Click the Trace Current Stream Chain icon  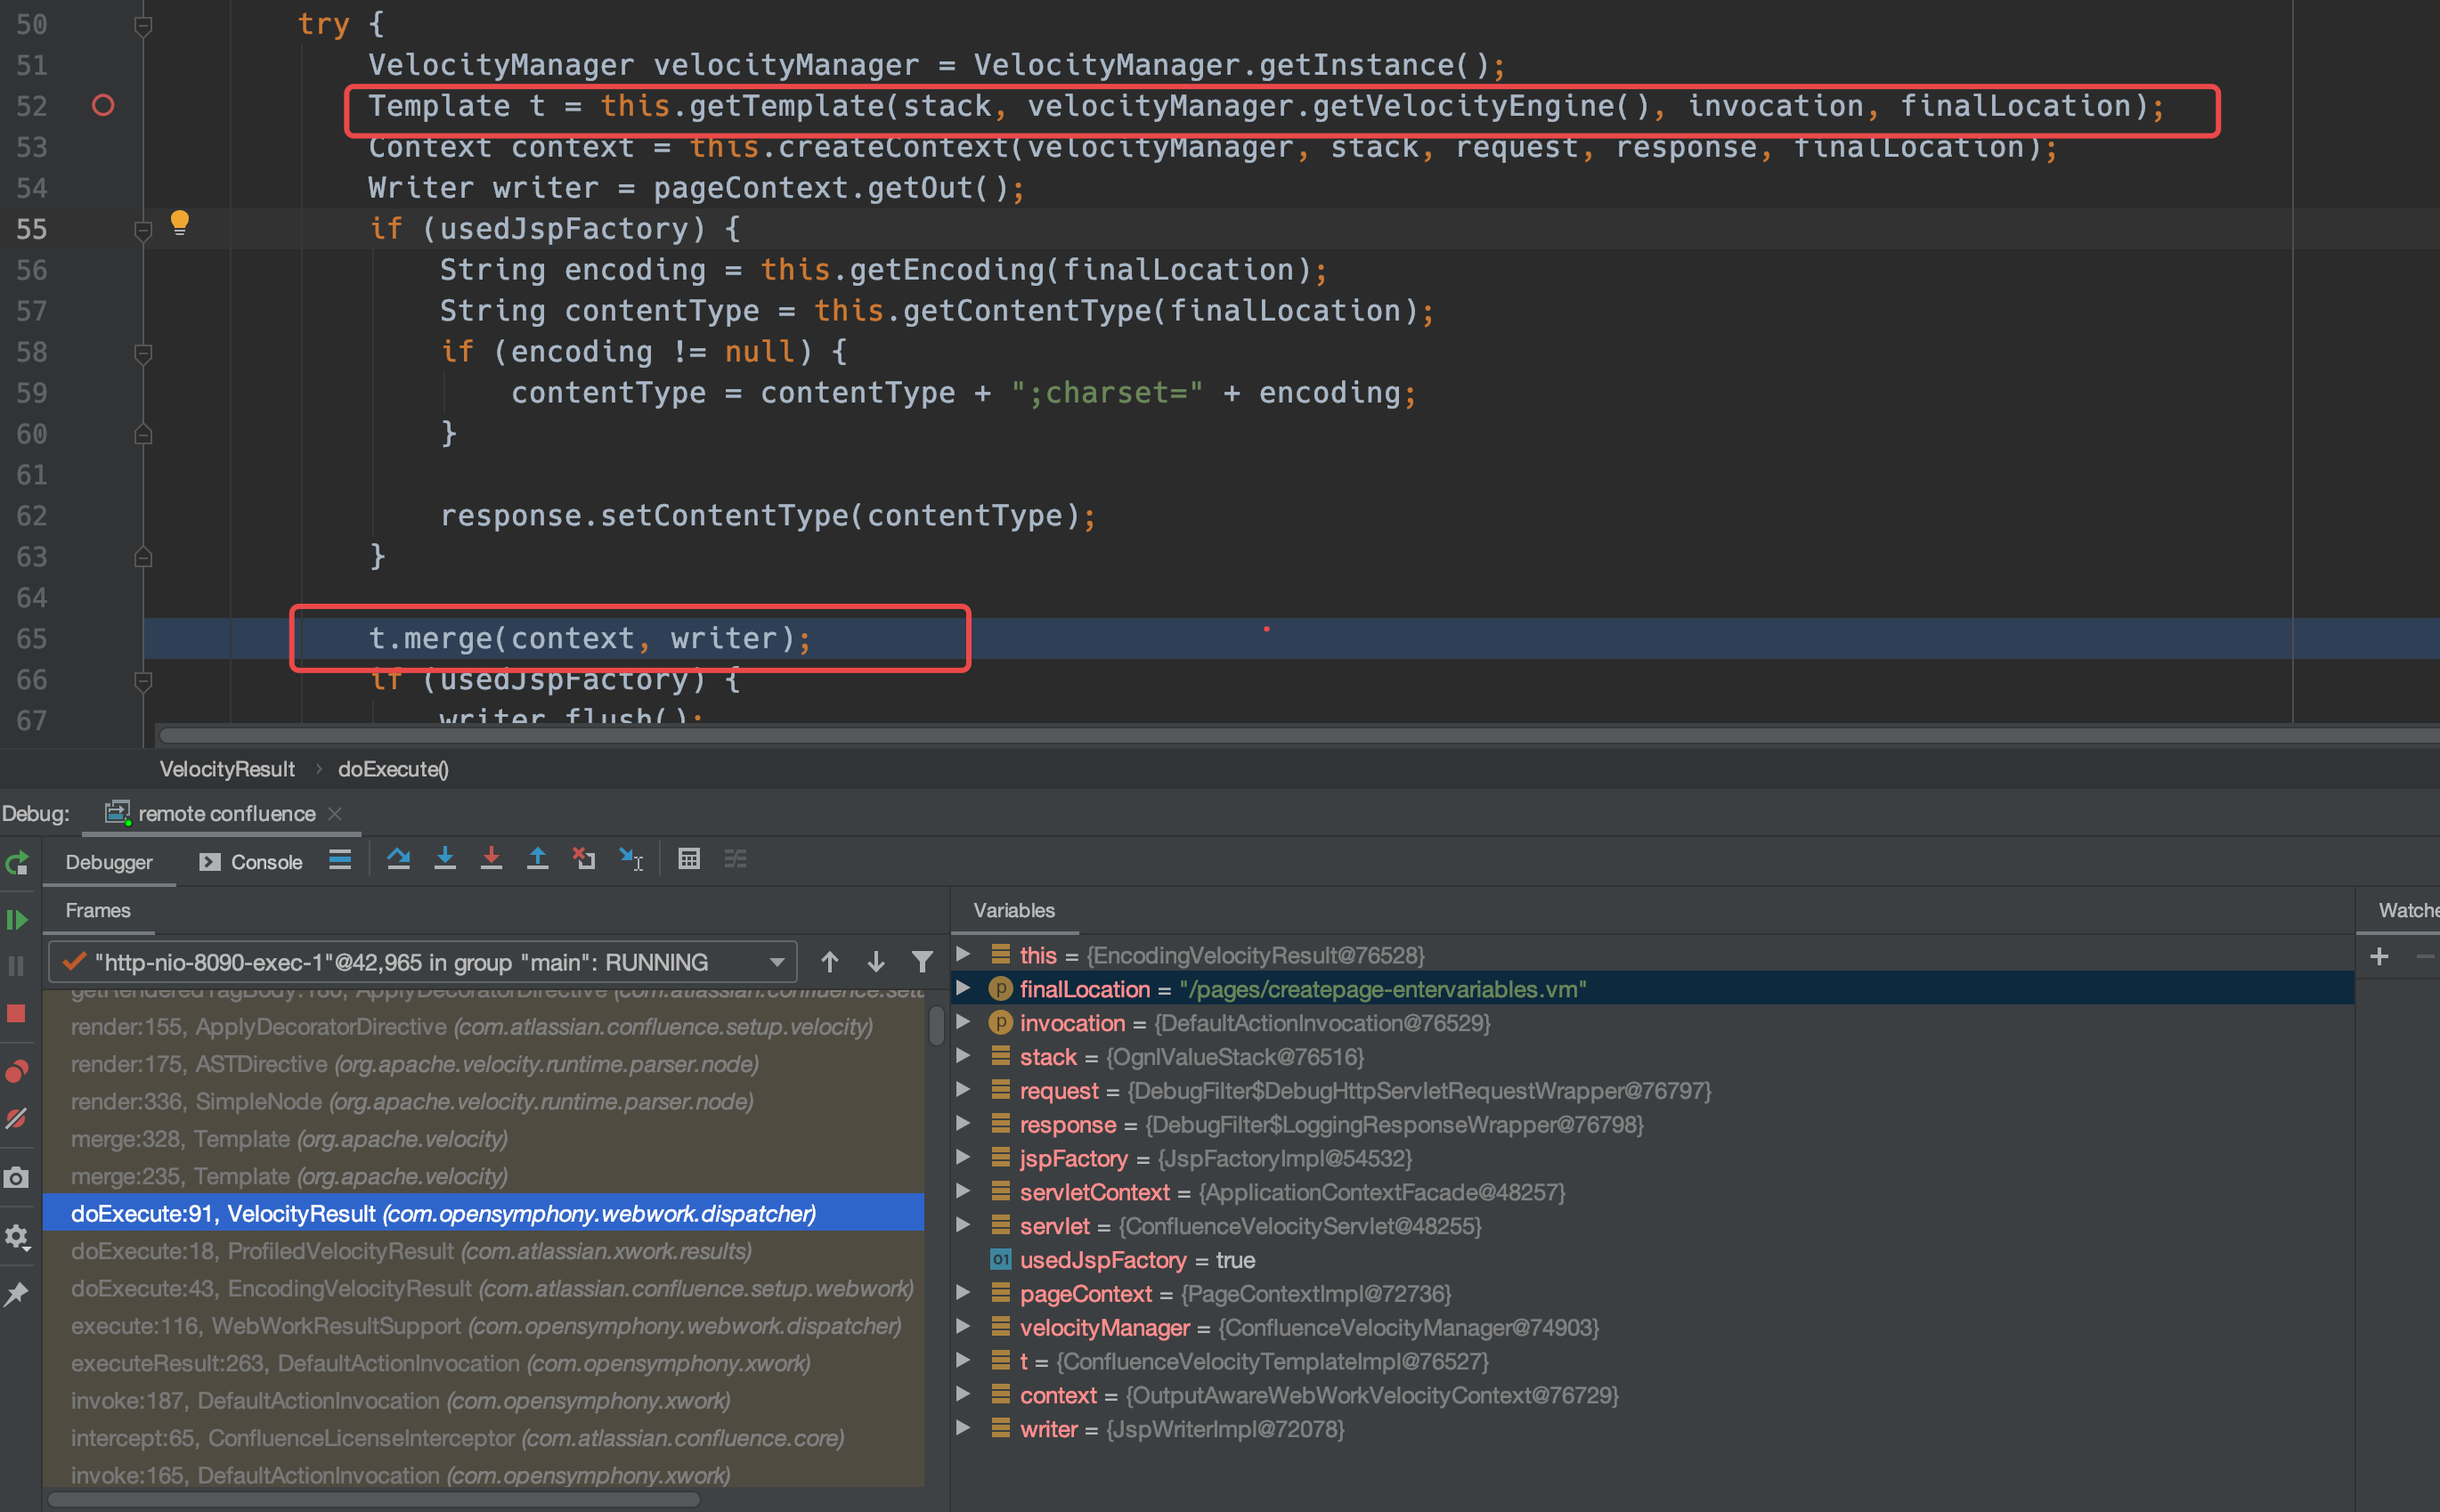point(736,859)
